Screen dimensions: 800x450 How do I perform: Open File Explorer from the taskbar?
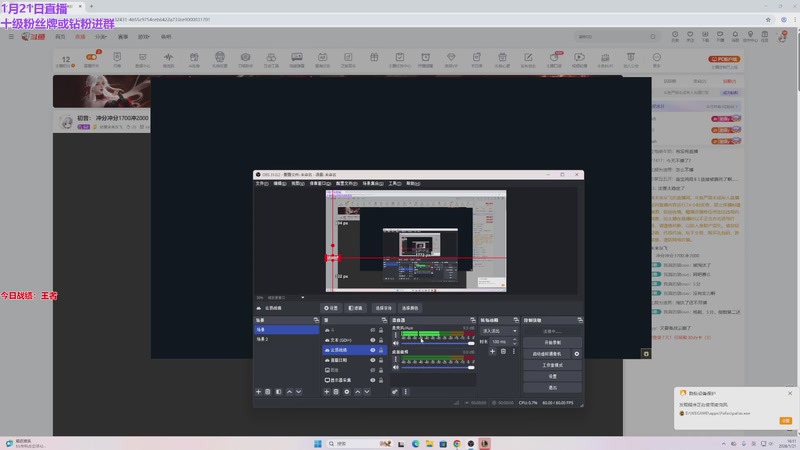(x=429, y=443)
